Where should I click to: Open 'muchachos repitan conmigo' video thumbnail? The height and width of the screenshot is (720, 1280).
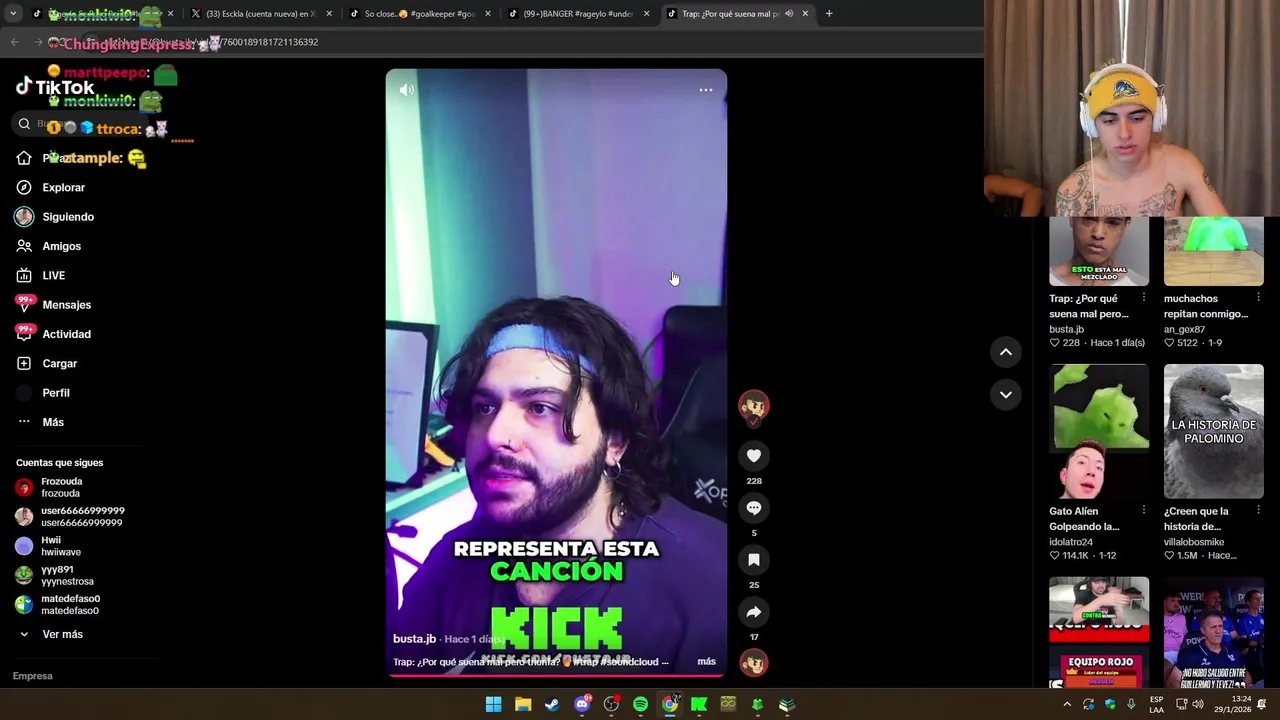[x=1214, y=251]
